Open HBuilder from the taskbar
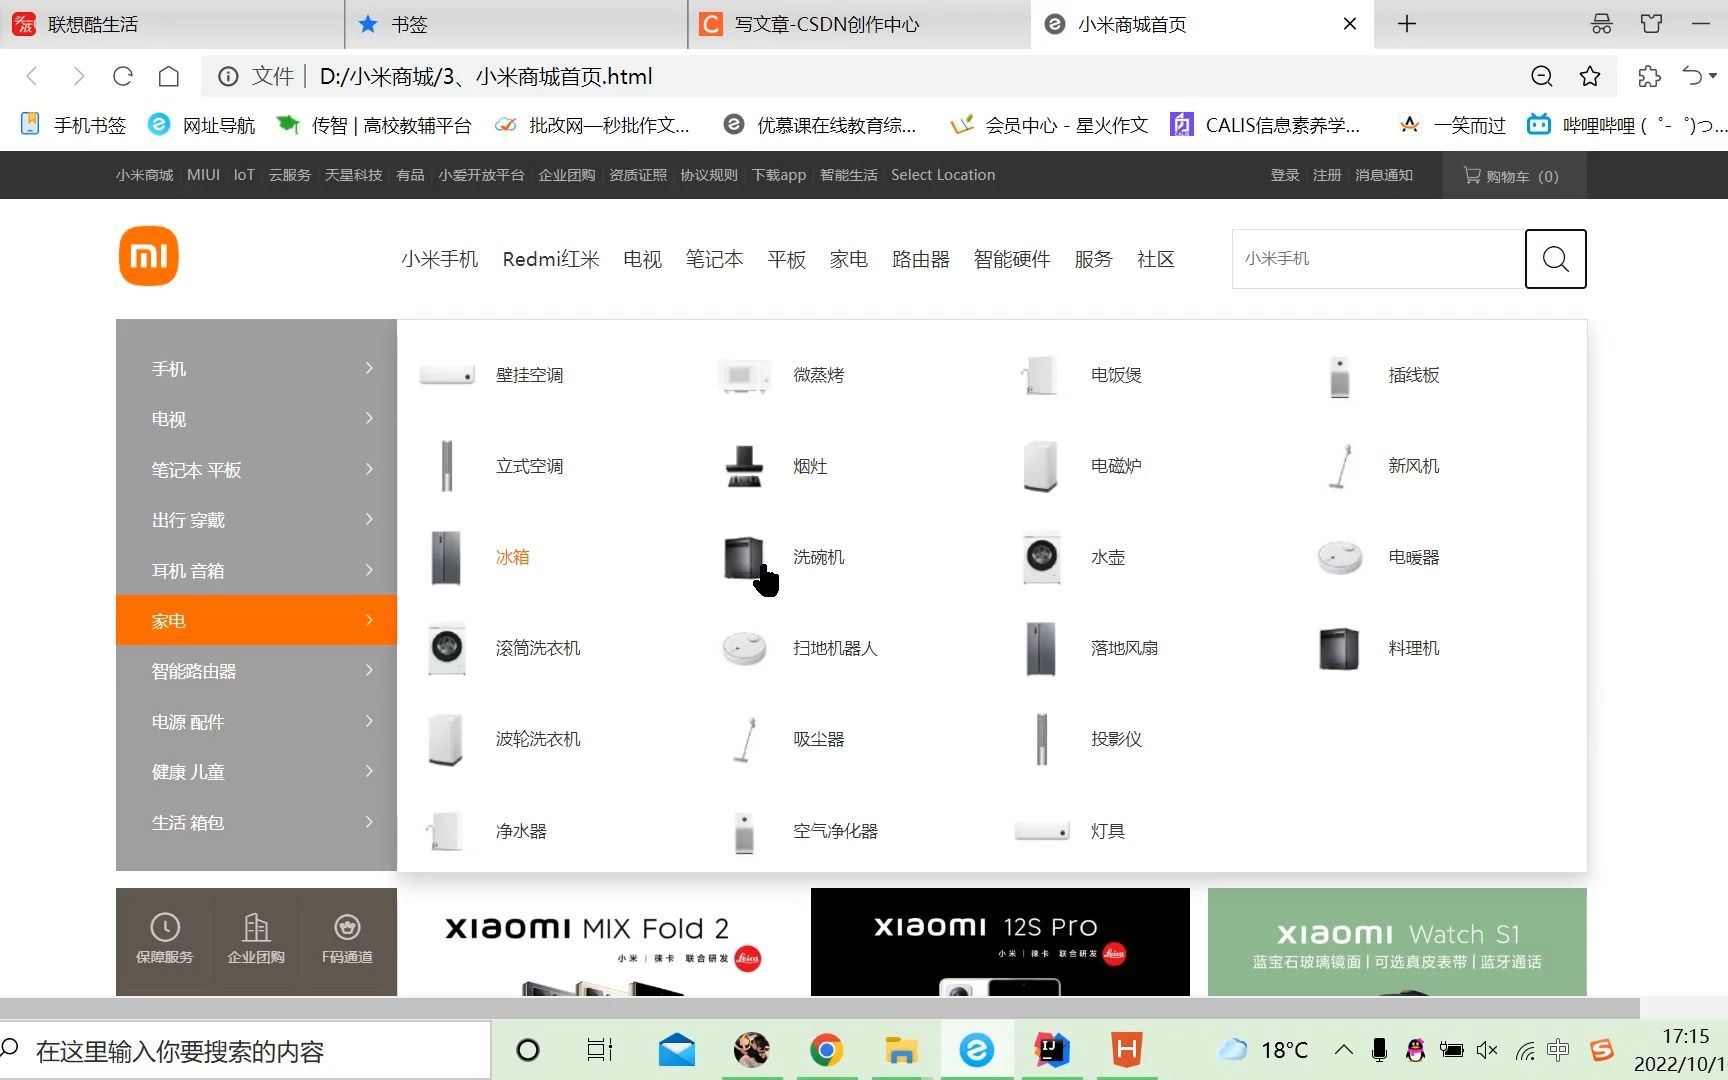Image resolution: width=1728 pixels, height=1080 pixels. [1127, 1050]
